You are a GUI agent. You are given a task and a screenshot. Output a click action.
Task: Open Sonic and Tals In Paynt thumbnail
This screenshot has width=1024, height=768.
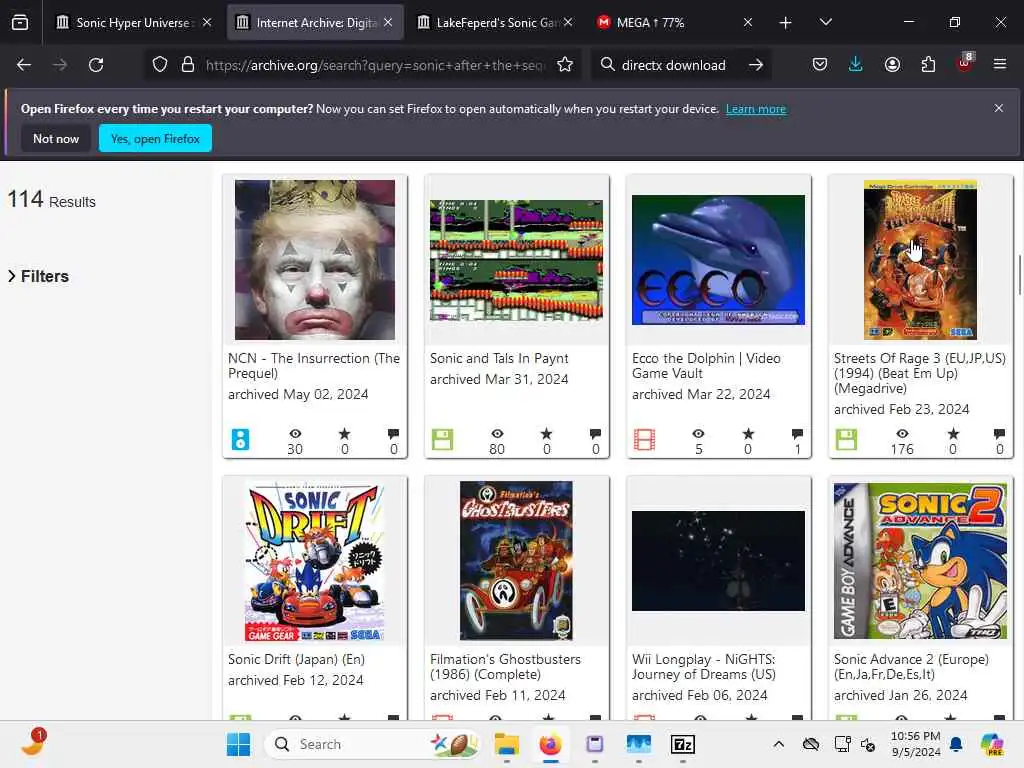coord(517,260)
